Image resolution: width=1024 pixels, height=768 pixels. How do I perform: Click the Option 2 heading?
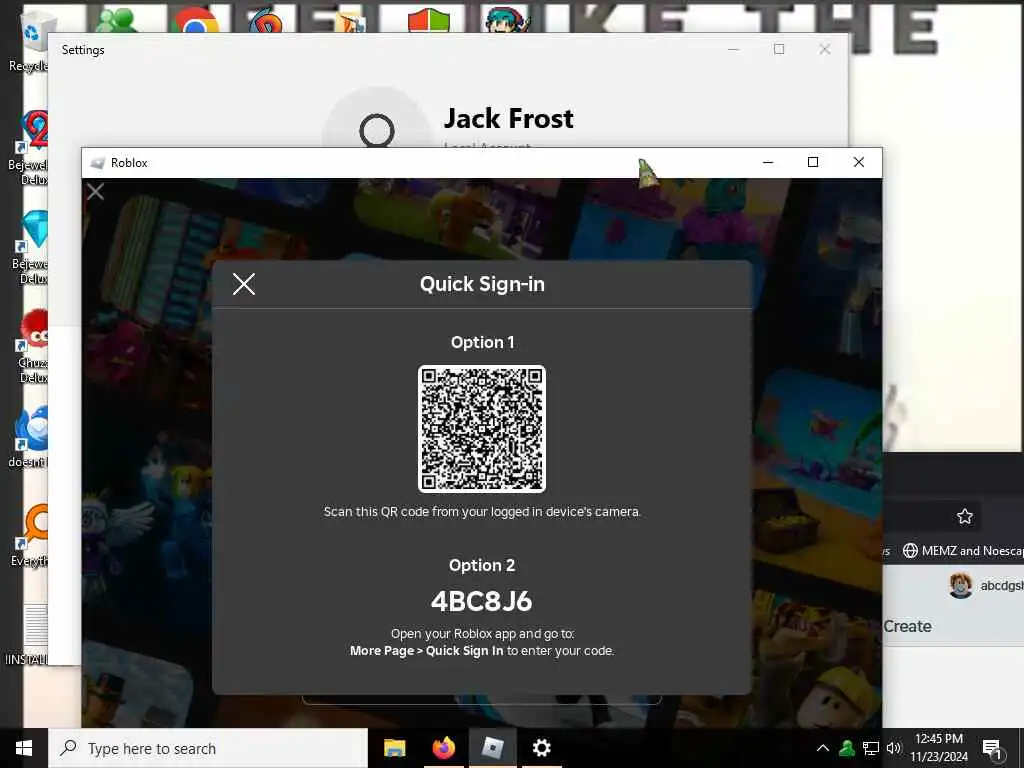[482, 565]
